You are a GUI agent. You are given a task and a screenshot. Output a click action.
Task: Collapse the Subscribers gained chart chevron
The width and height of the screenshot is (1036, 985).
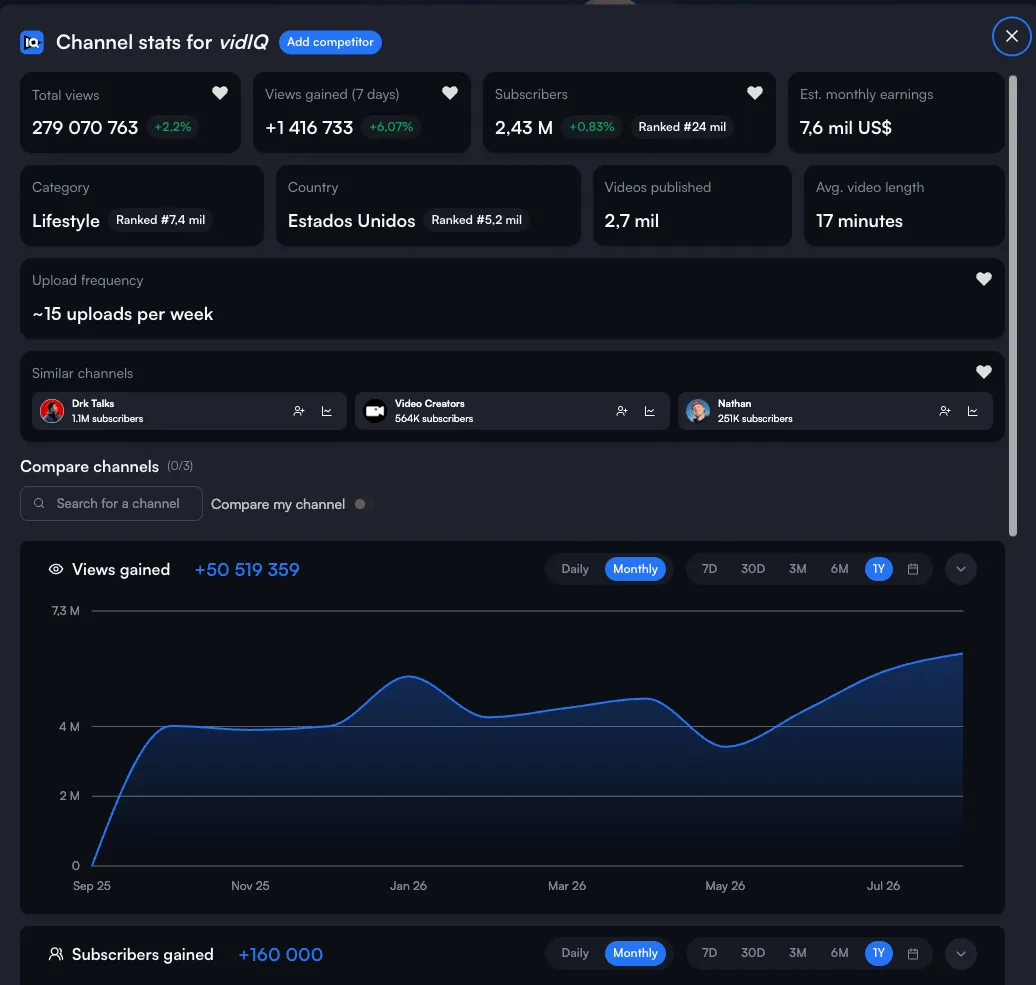(961, 953)
